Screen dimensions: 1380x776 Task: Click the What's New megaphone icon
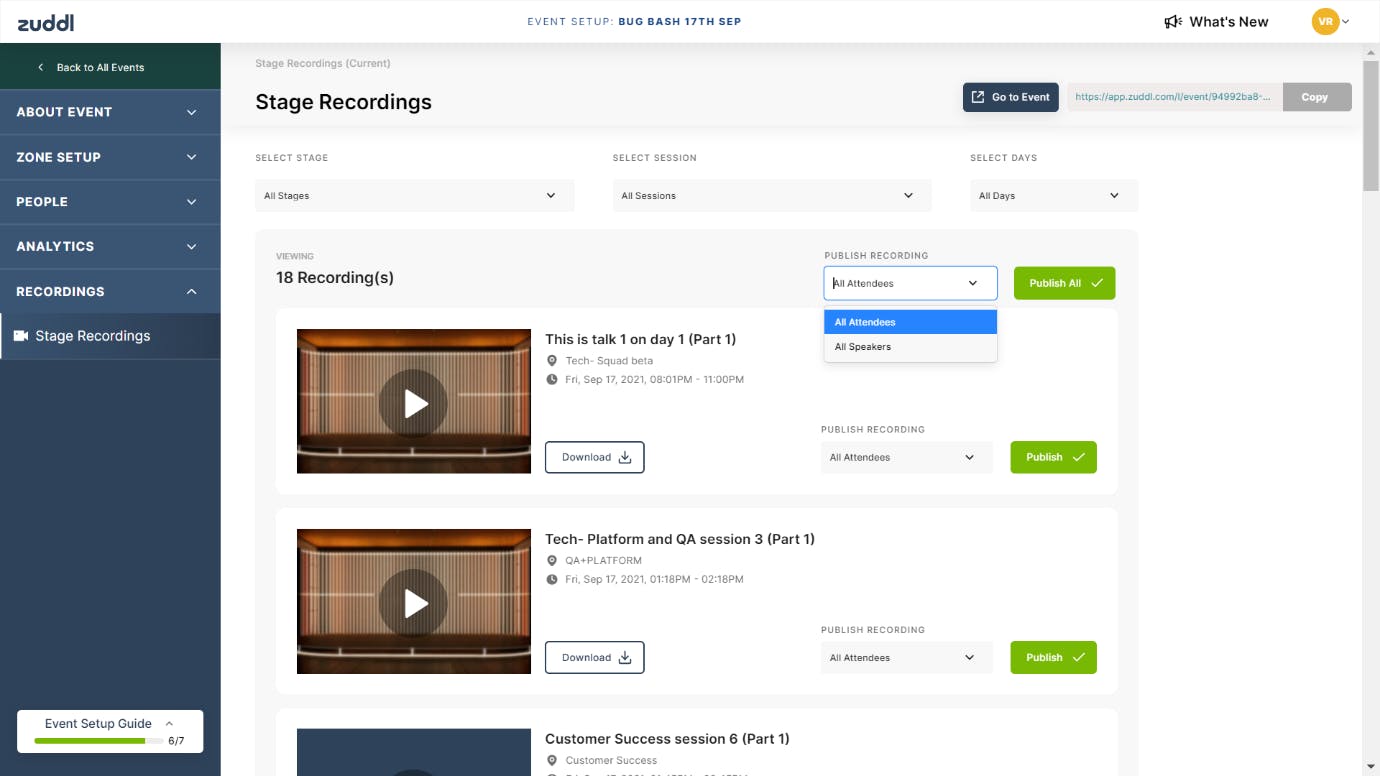[x=1173, y=22]
